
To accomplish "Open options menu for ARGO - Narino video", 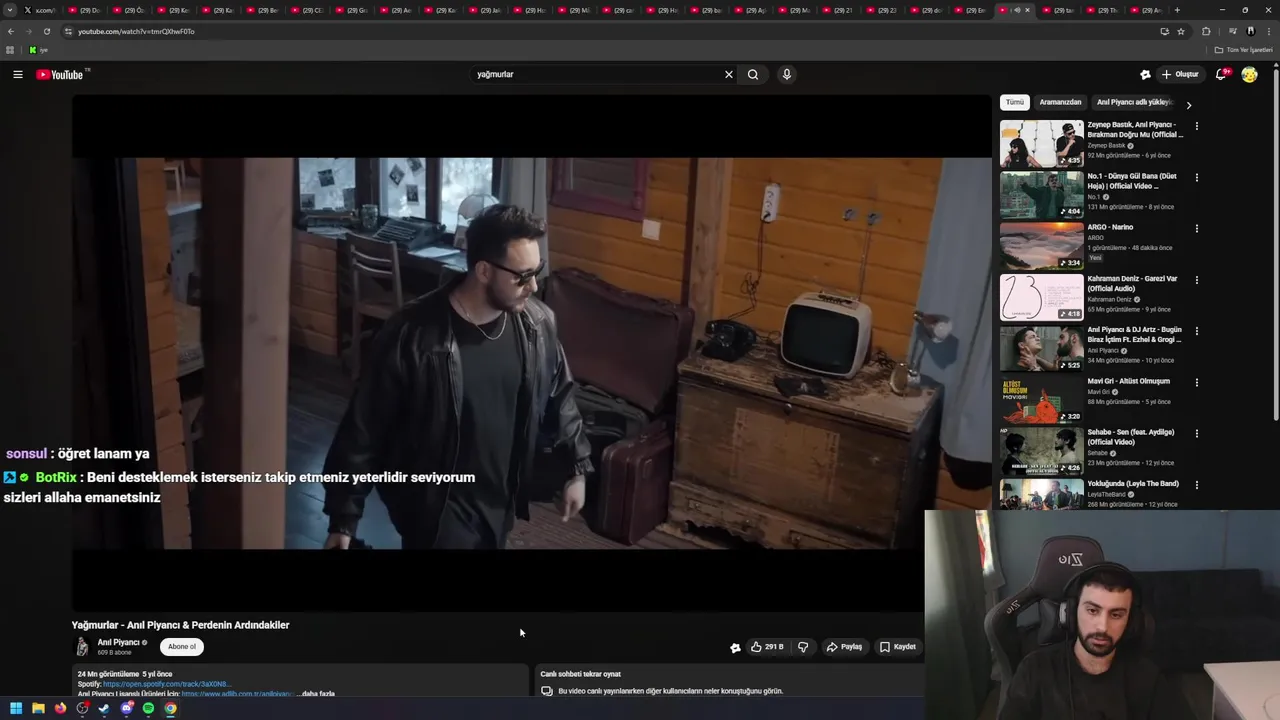I will coord(1196,229).
